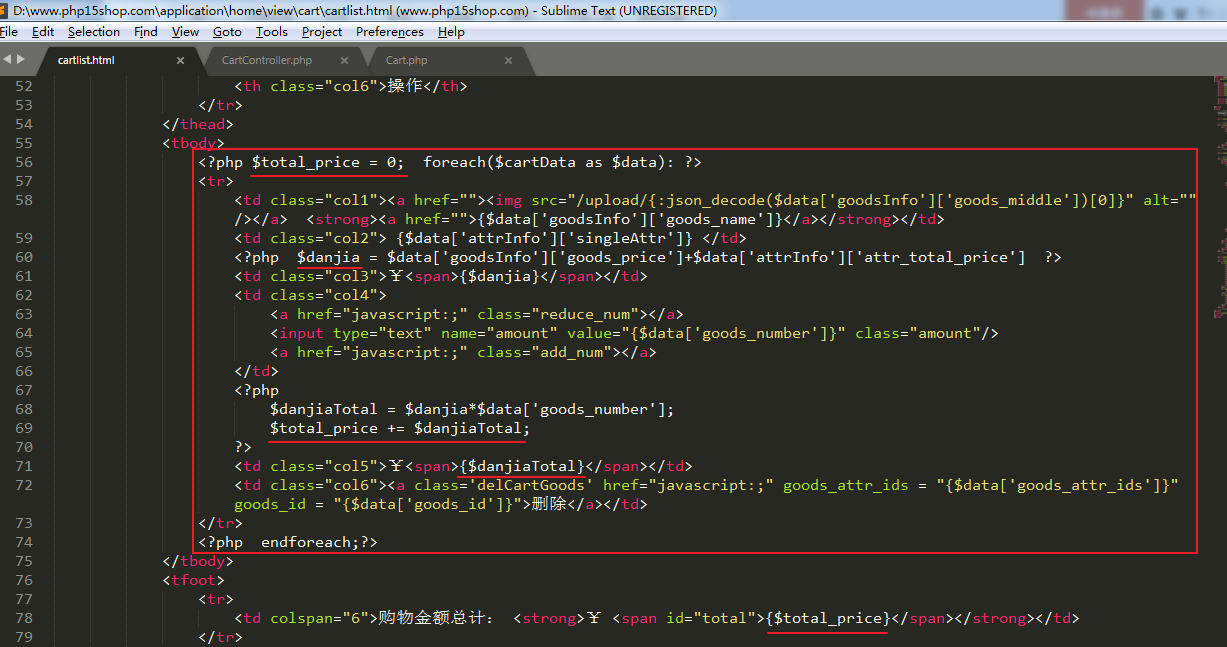This screenshot has height=647, width=1227.
Task: Close the Cart.php tab
Action: click(x=508, y=60)
